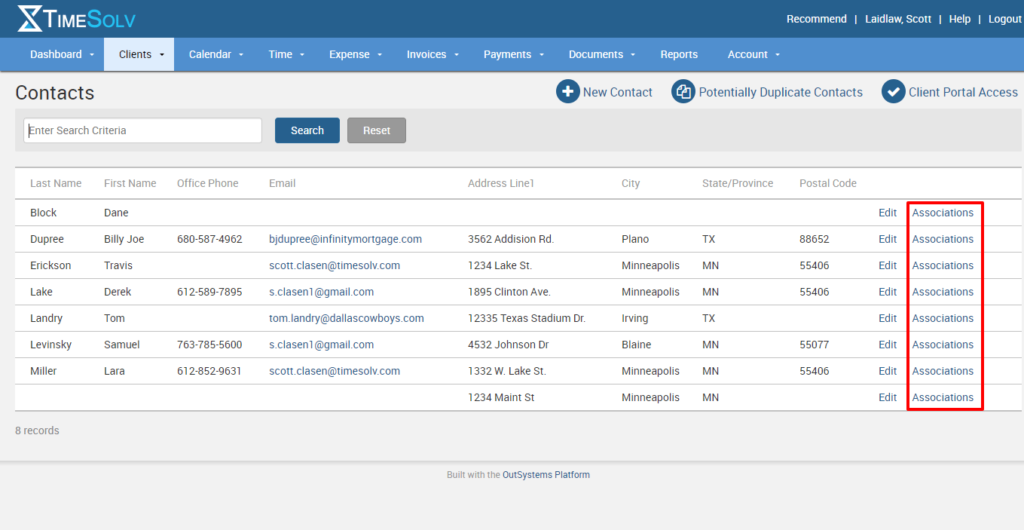Open Associations for Dane Block
The height and width of the screenshot is (530, 1024).
click(x=942, y=213)
